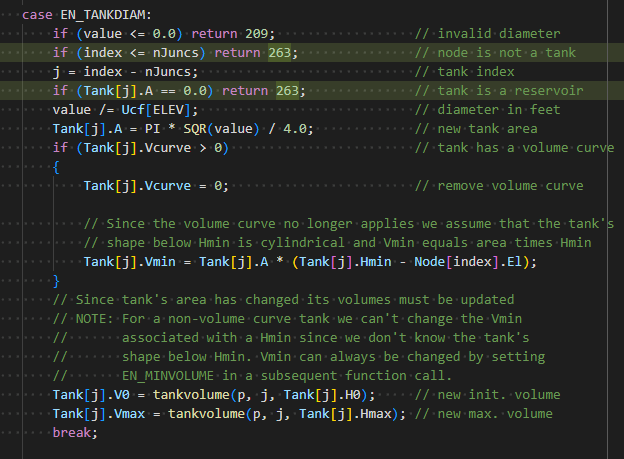The width and height of the screenshot is (624, 459).
Task: Click Vcurve in the if condition
Action: click(168, 148)
